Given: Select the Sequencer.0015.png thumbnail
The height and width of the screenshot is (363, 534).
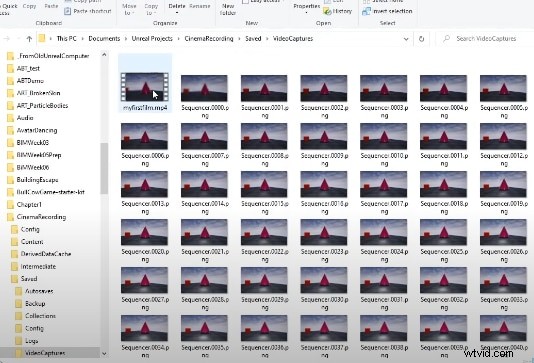Looking at the screenshot, I should click(264, 184).
